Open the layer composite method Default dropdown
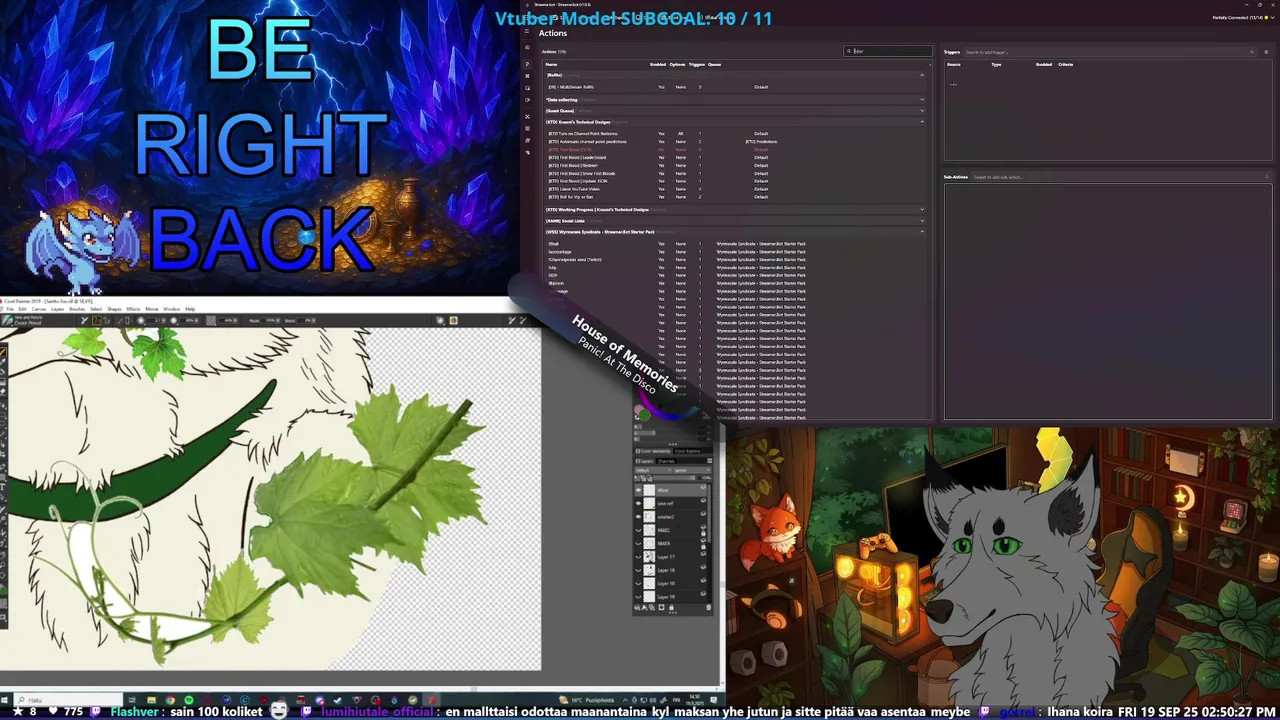The height and width of the screenshot is (720, 1280). [653, 470]
